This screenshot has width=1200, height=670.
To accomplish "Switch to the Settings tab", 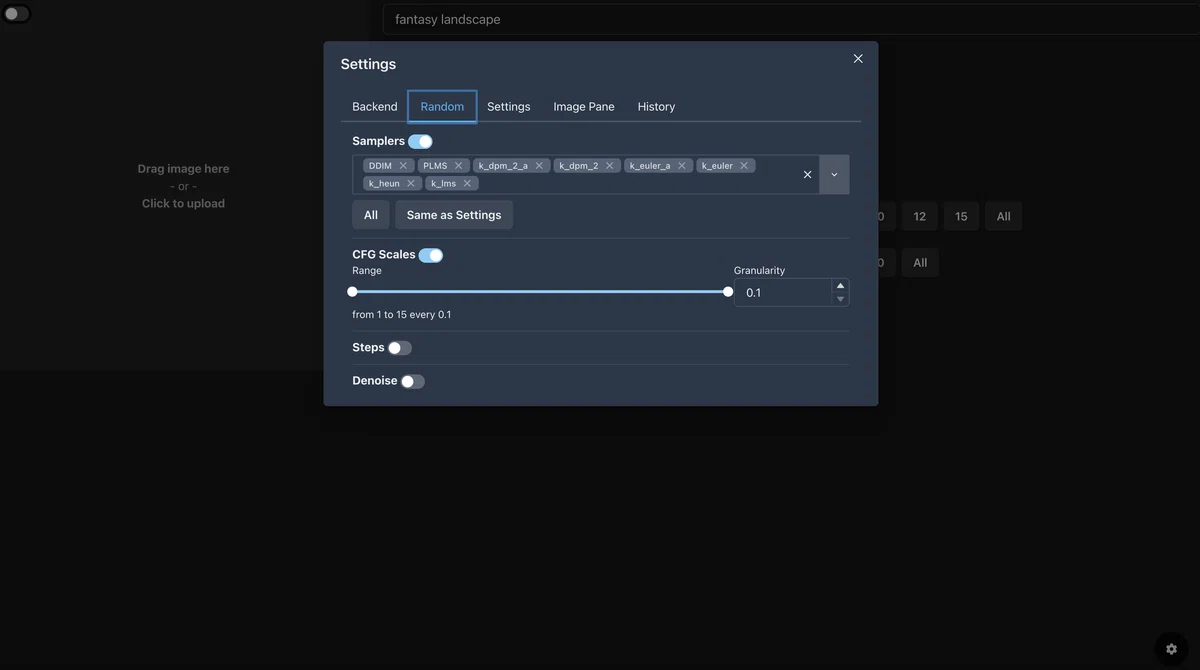I will (x=509, y=107).
